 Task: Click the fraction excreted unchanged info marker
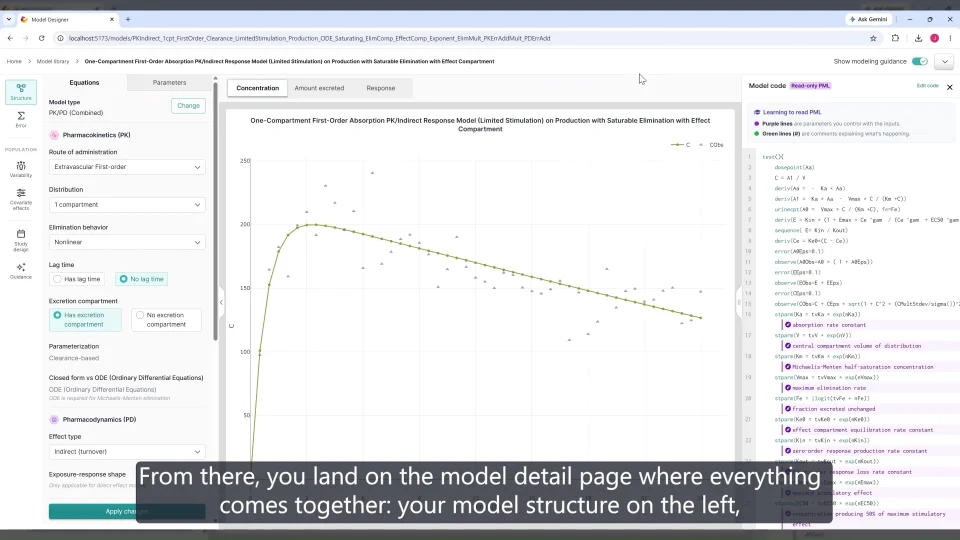click(x=788, y=408)
